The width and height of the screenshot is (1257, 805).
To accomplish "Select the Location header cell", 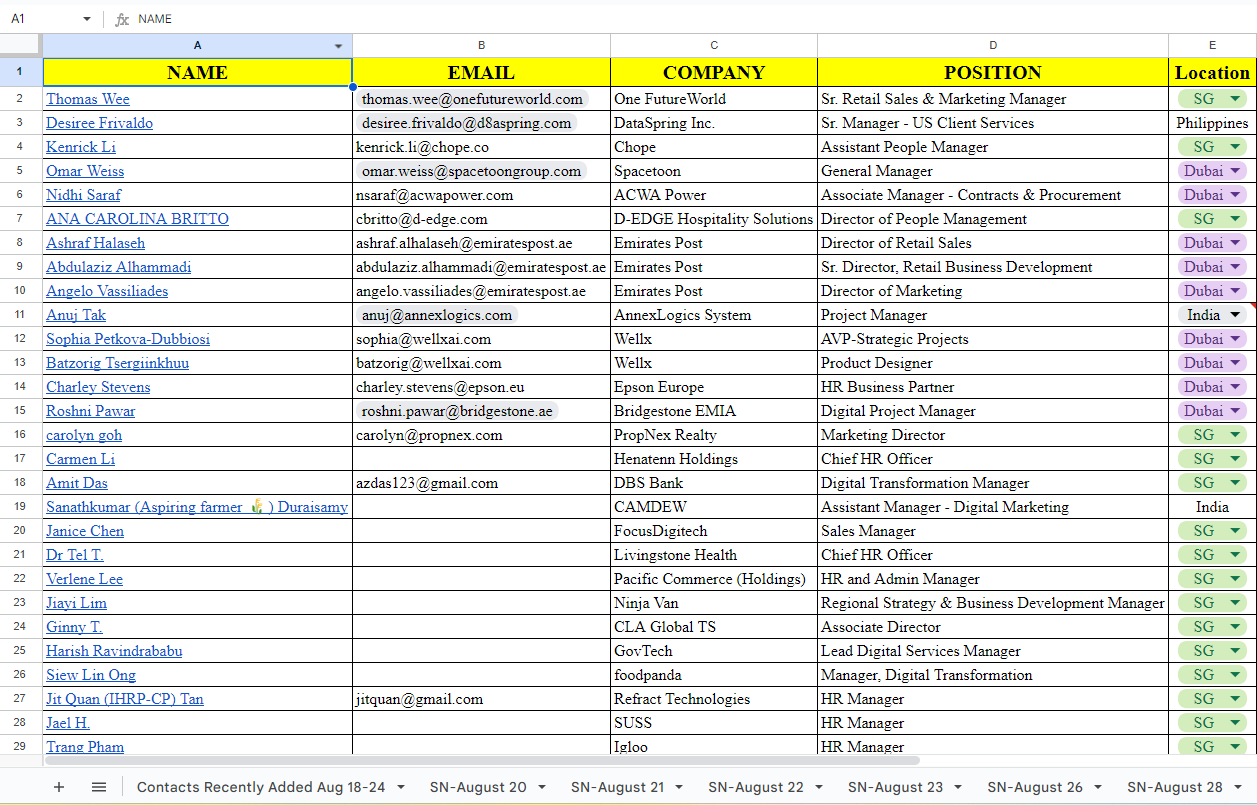I will tap(1212, 72).
